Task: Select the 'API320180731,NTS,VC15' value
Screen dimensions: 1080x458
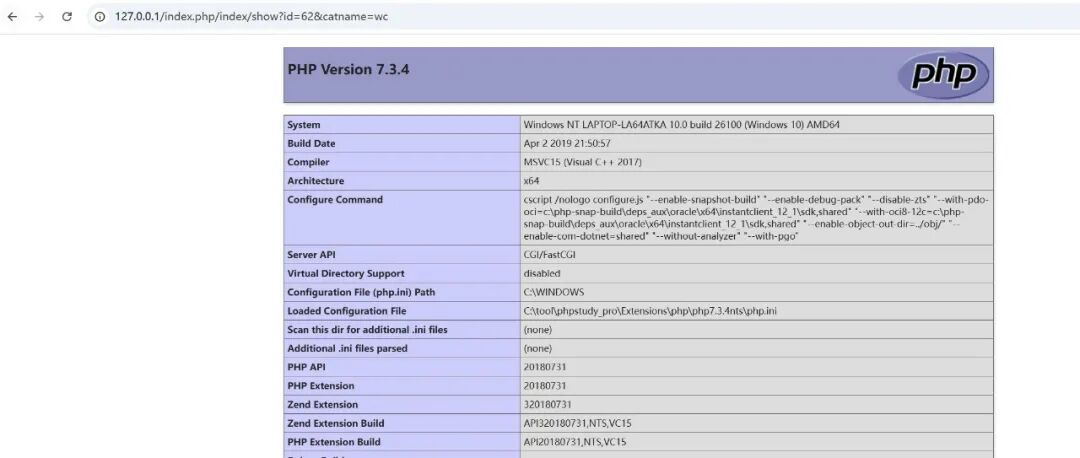Action: (x=578, y=422)
